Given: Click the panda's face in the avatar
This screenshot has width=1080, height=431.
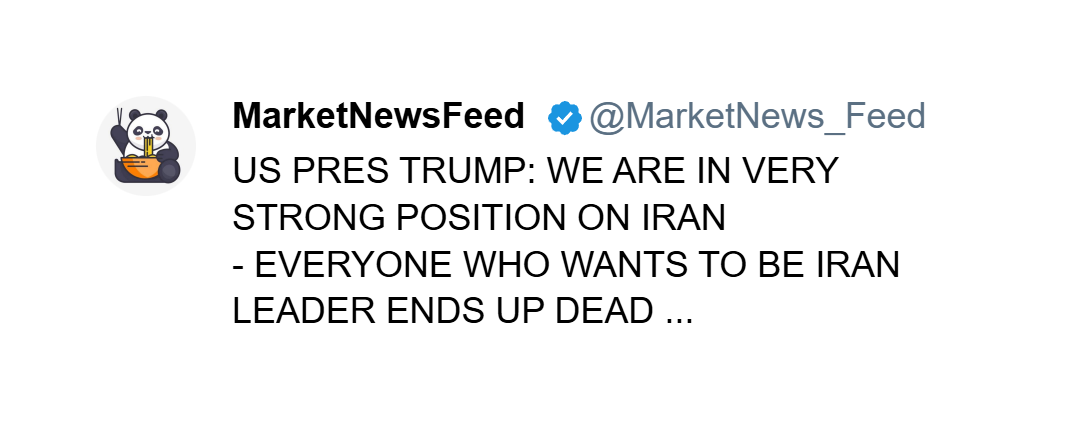Looking at the screenshot, I should (x=147, y=129).
